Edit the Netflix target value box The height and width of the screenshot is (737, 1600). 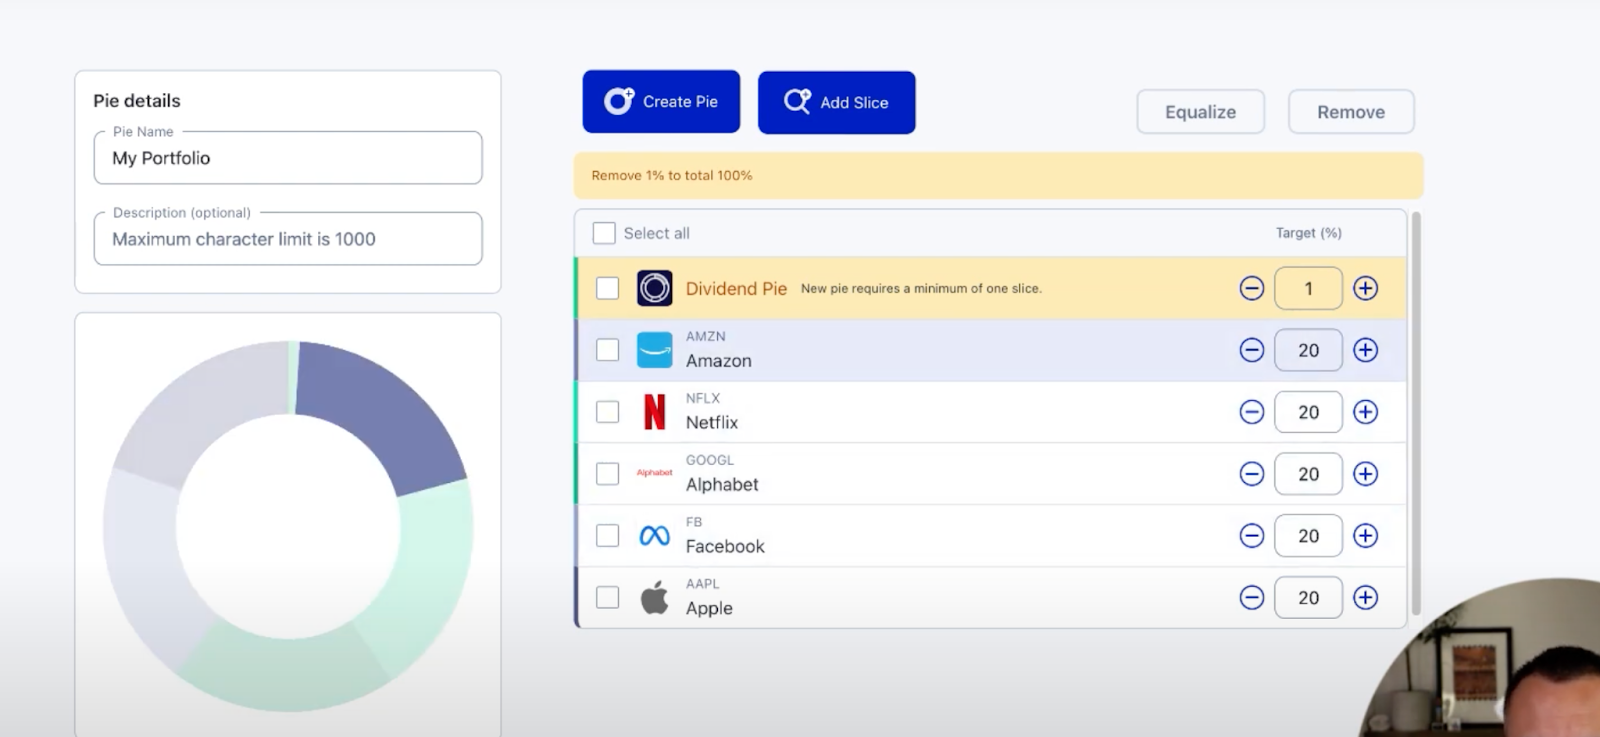(x=1308, y=412)
